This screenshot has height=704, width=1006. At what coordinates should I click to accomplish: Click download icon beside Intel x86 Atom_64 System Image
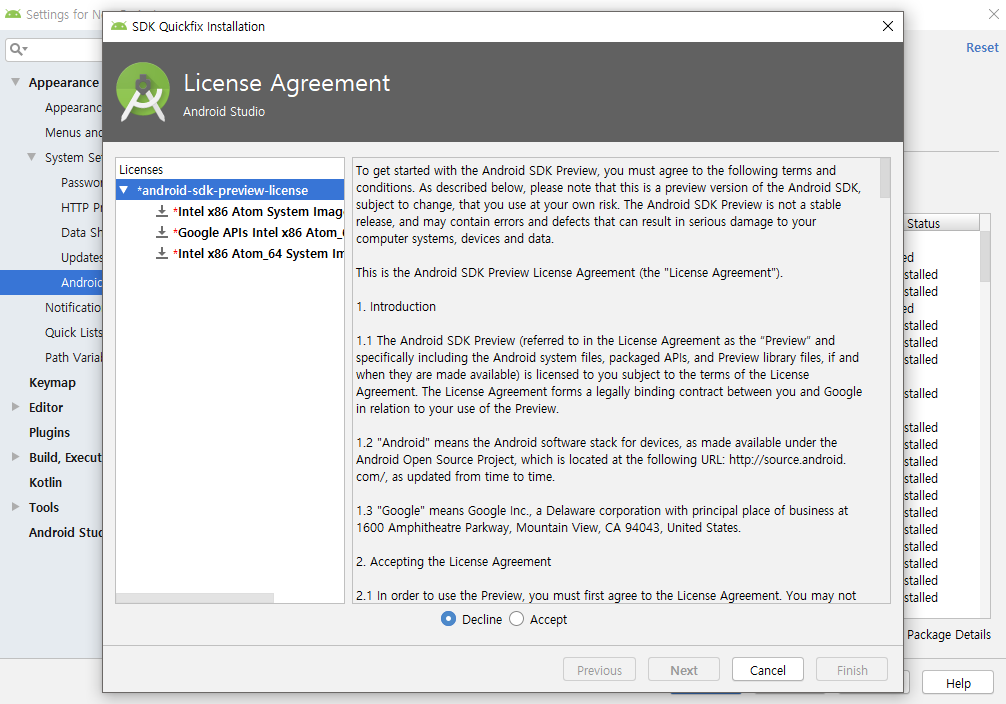coord(162,253)
